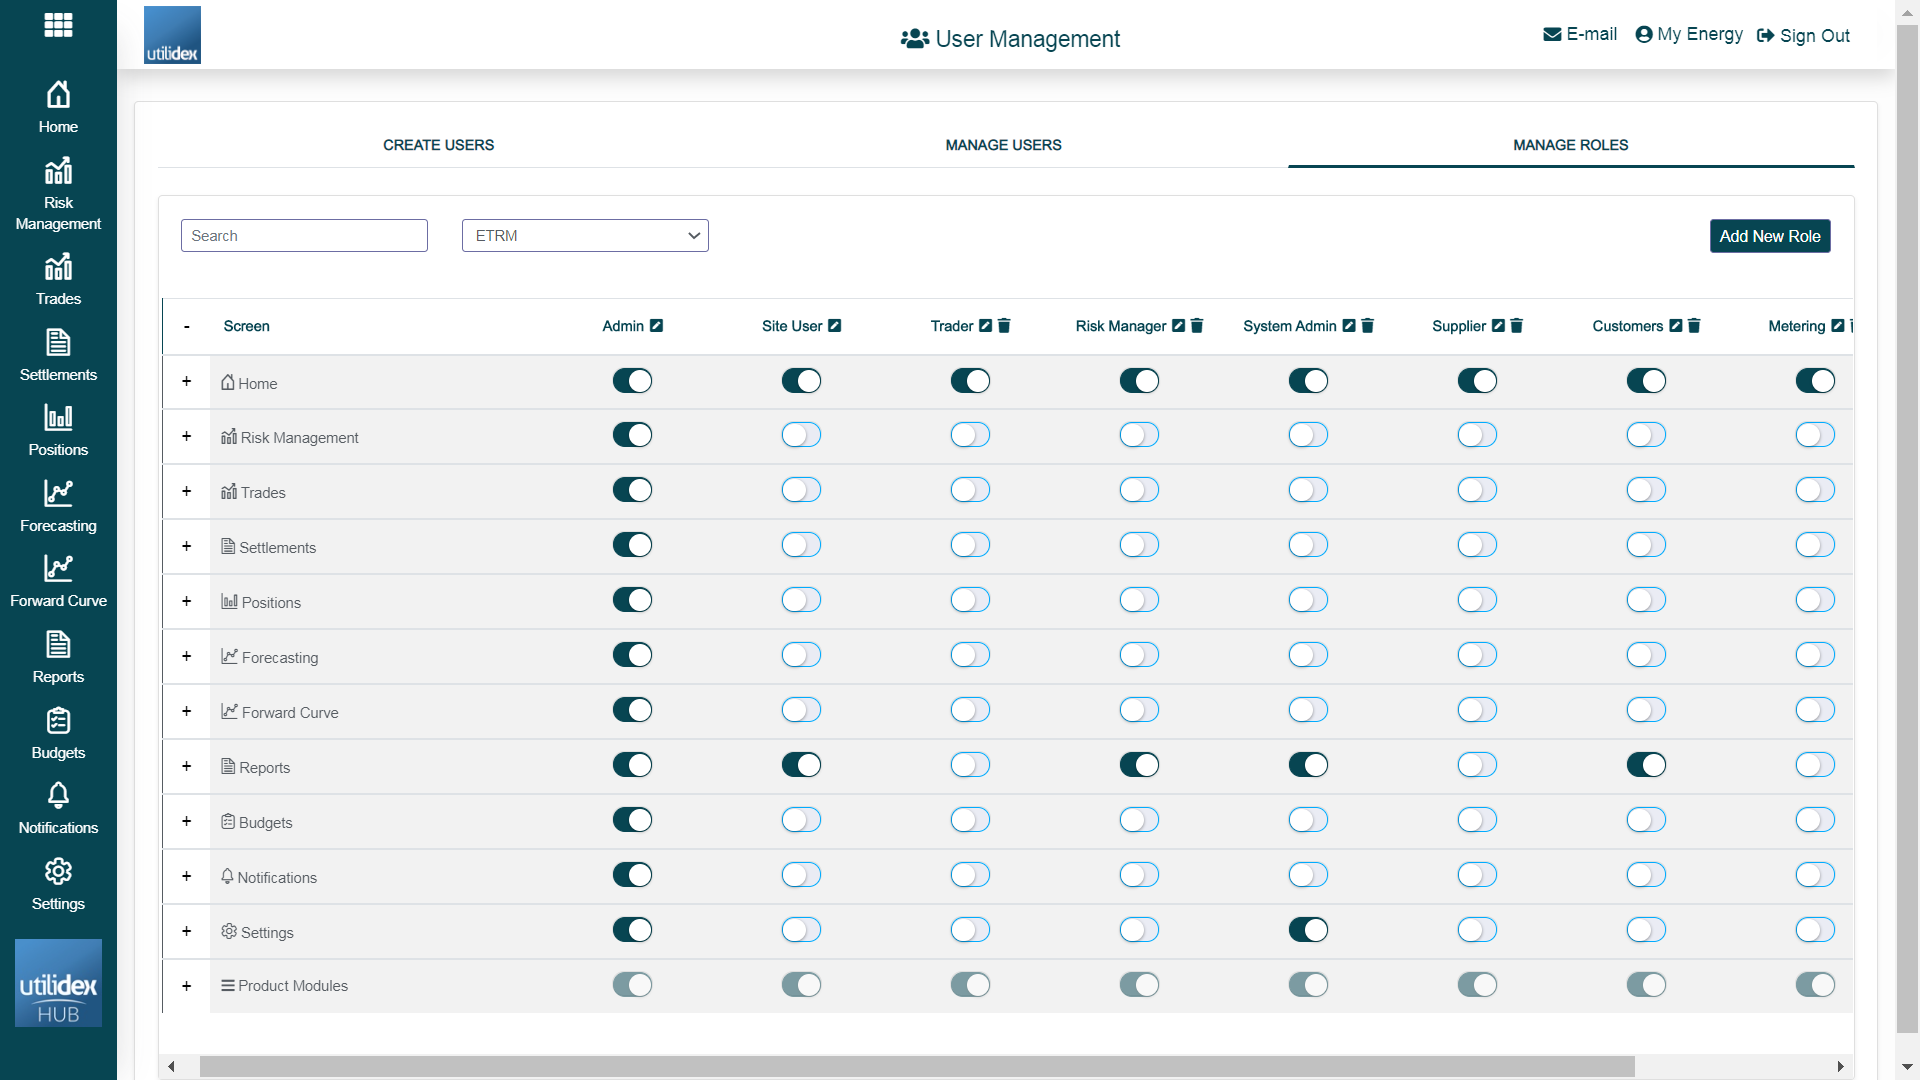This screenshot has width=1920, height=1080.
Task: Open Risk Management from the sidebar
Action: coord(58,194)
